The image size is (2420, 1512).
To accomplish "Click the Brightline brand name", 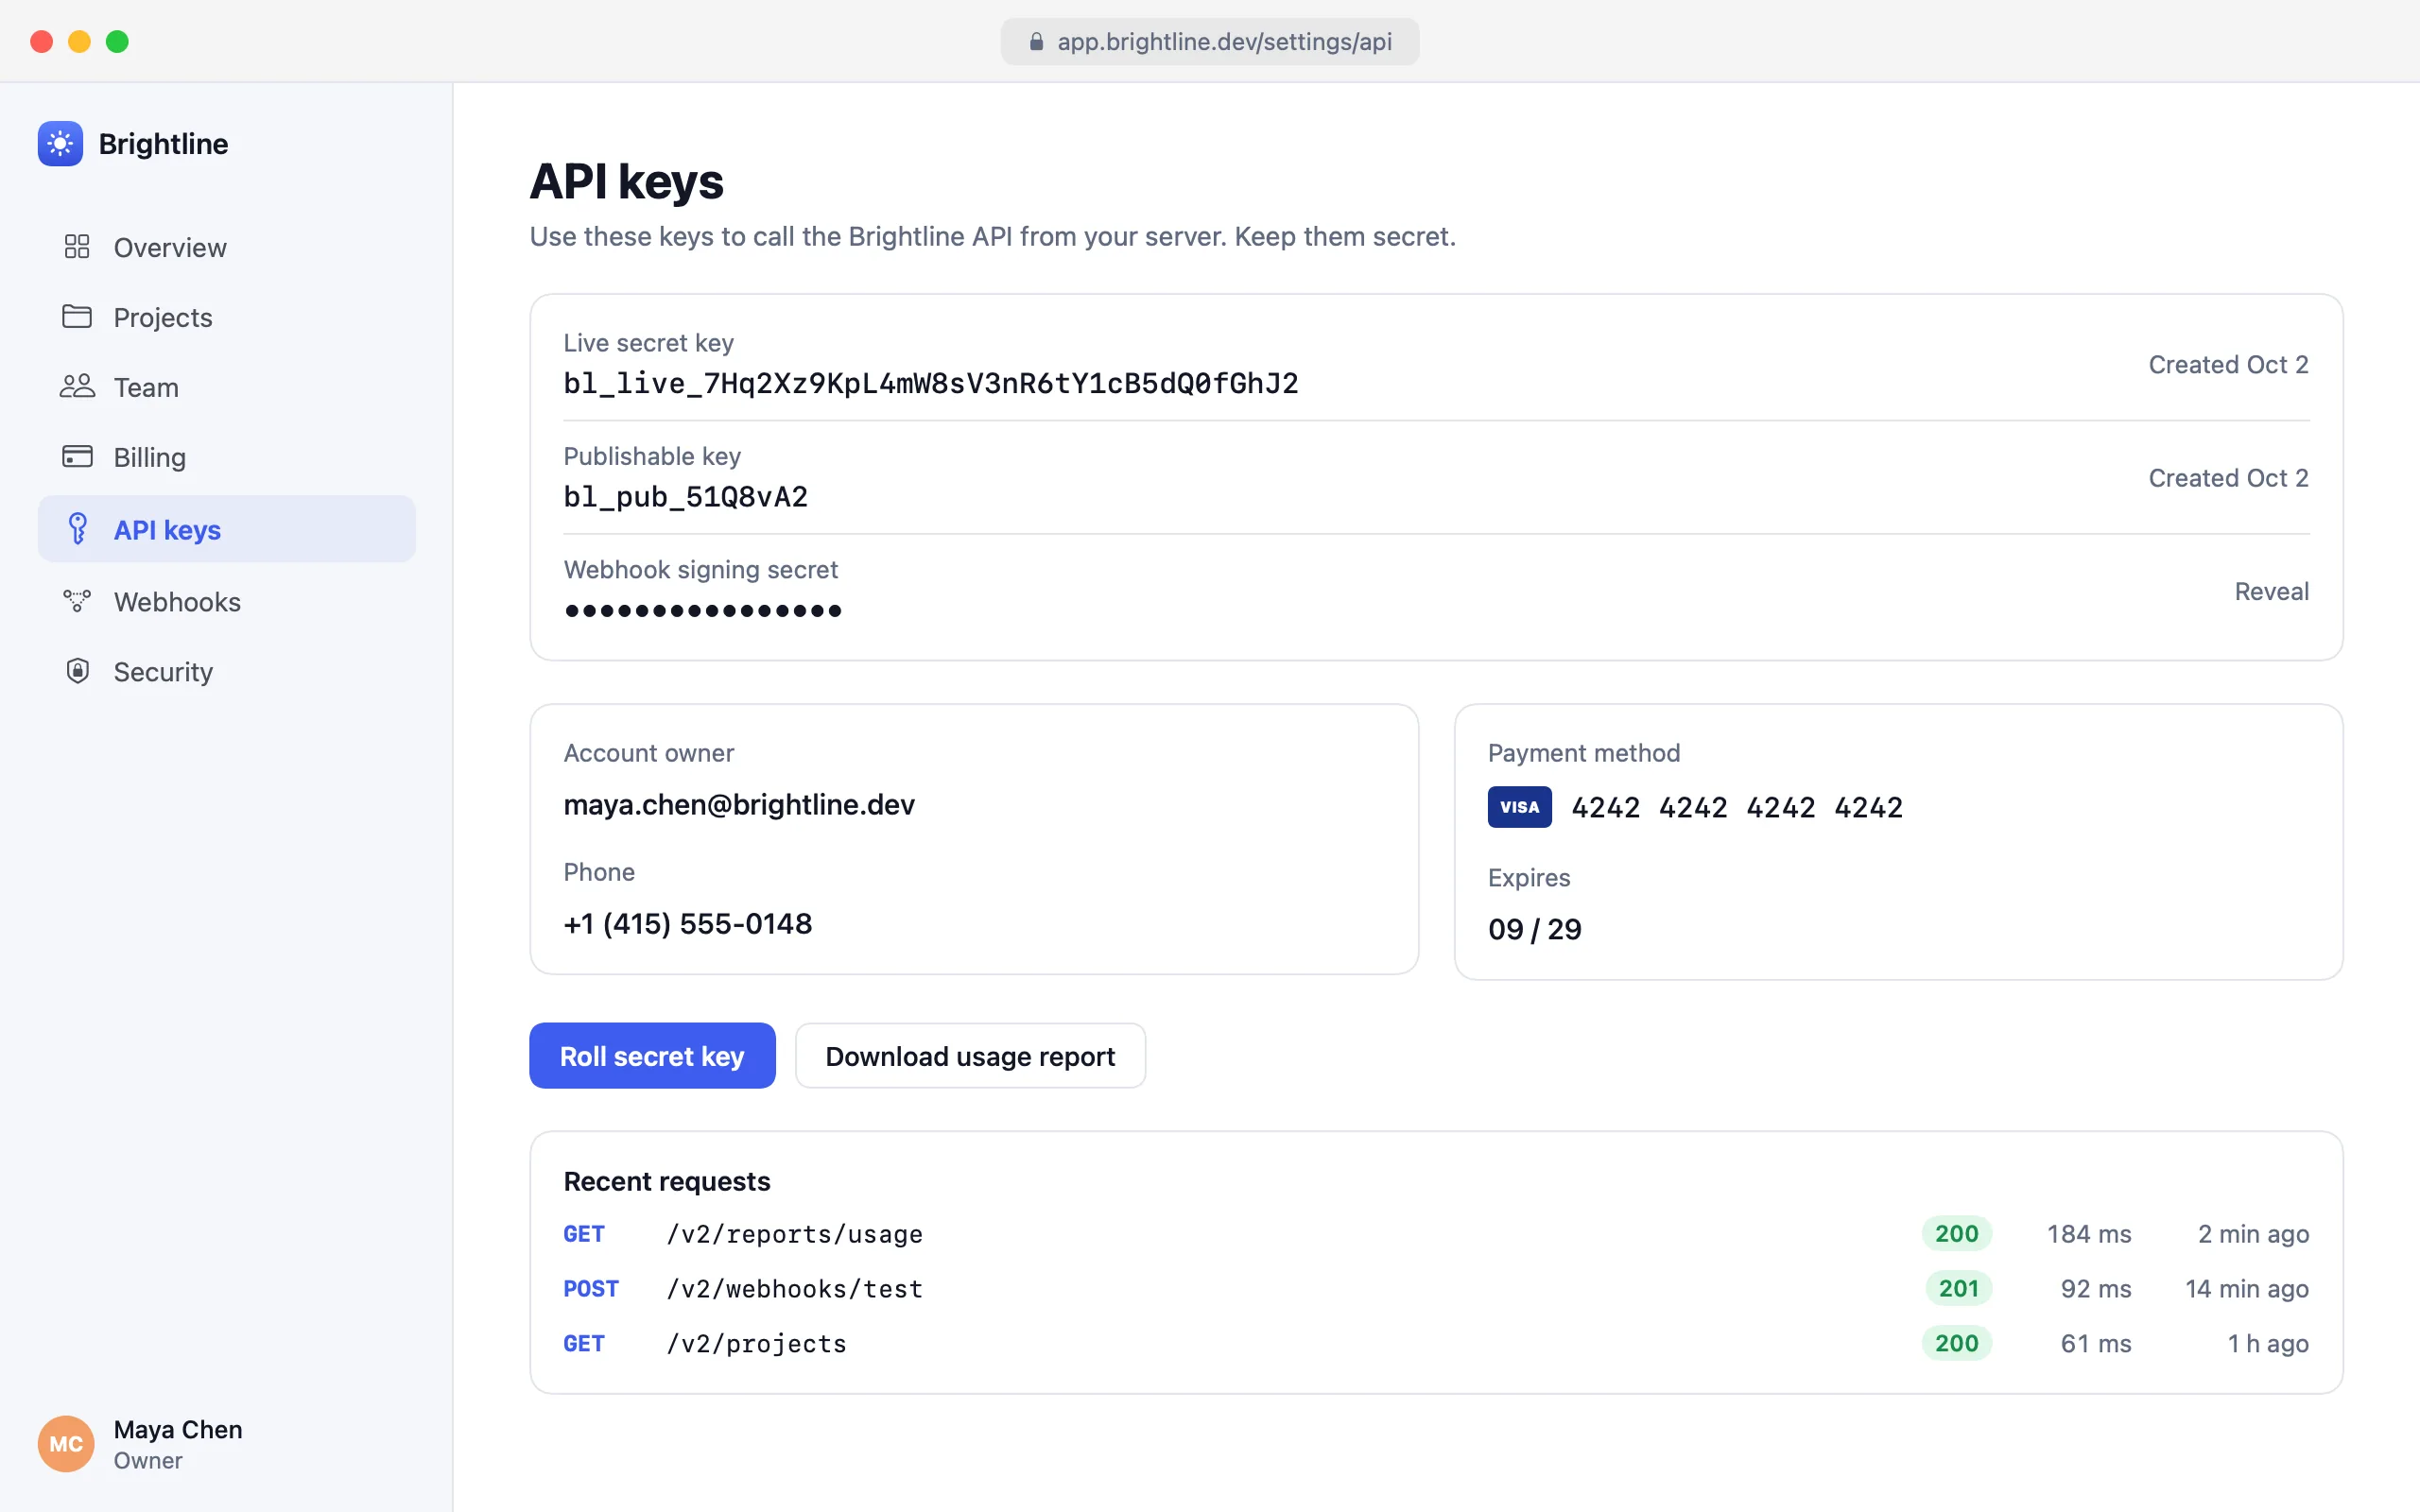I will coord(163,144).
